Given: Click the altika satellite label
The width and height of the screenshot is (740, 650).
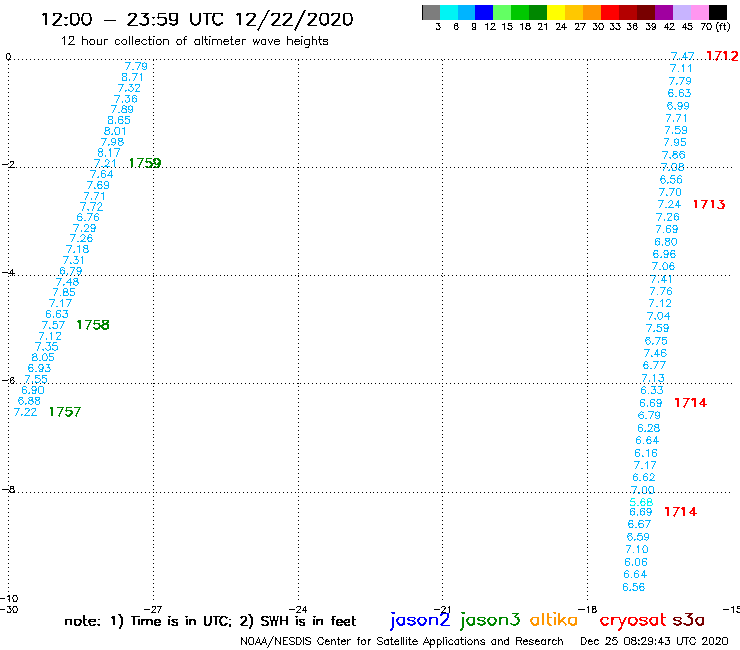Looking at the screenshot, I should (x=553, y=619).
